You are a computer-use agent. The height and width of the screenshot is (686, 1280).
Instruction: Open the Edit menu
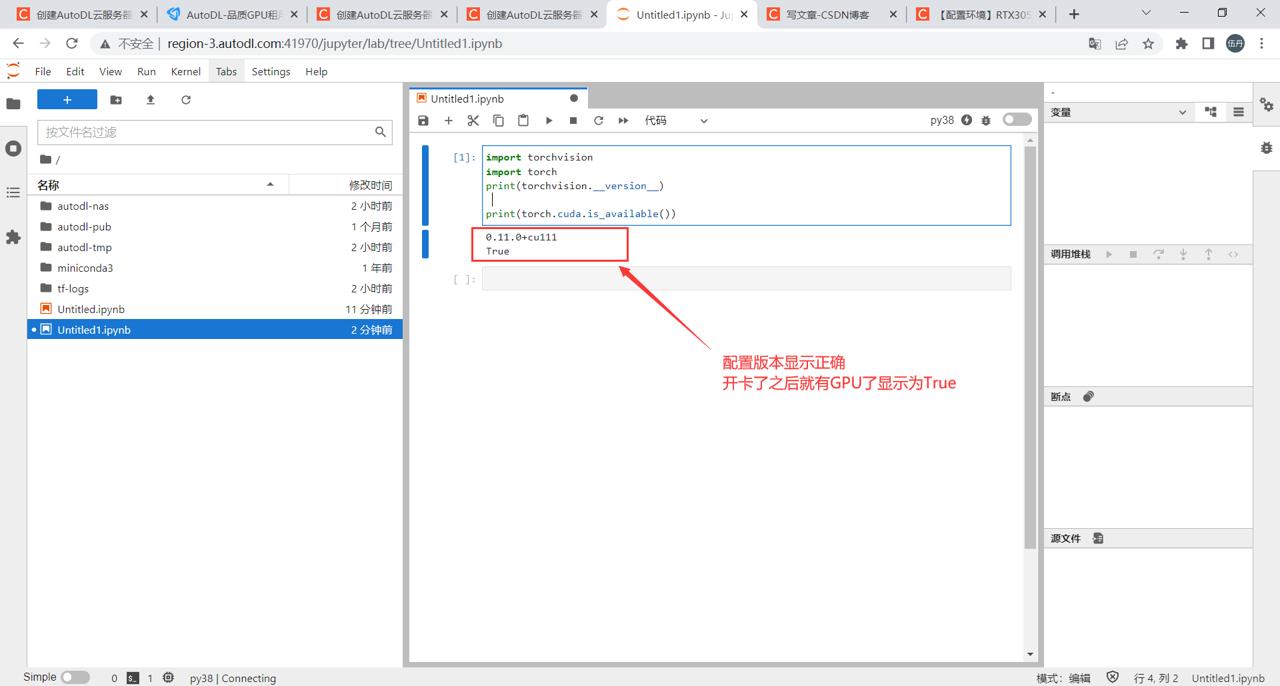[x=75, y=72]
